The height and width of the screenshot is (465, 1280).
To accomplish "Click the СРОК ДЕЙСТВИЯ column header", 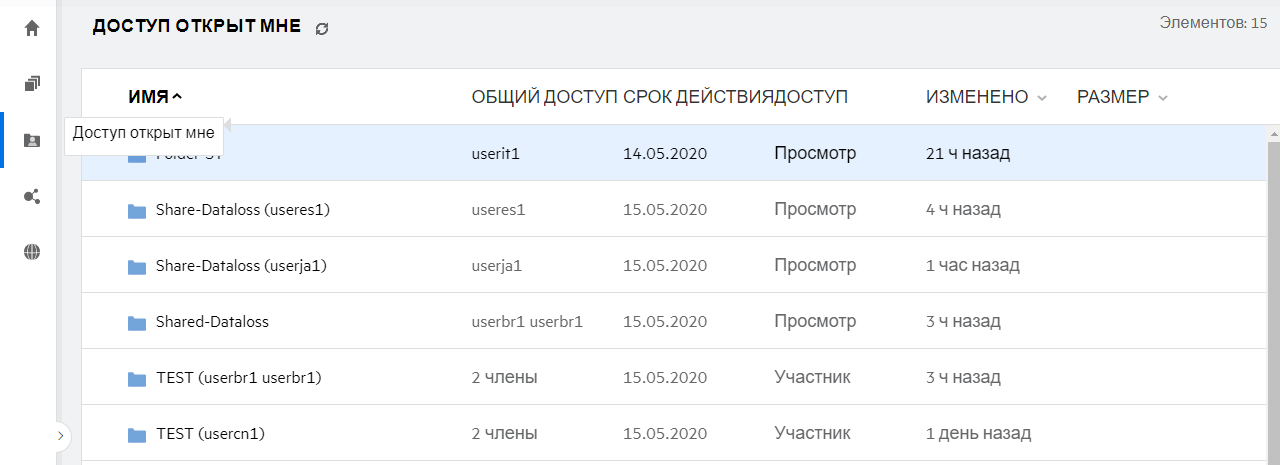I will pyautogui.click(x=698, y=97).
